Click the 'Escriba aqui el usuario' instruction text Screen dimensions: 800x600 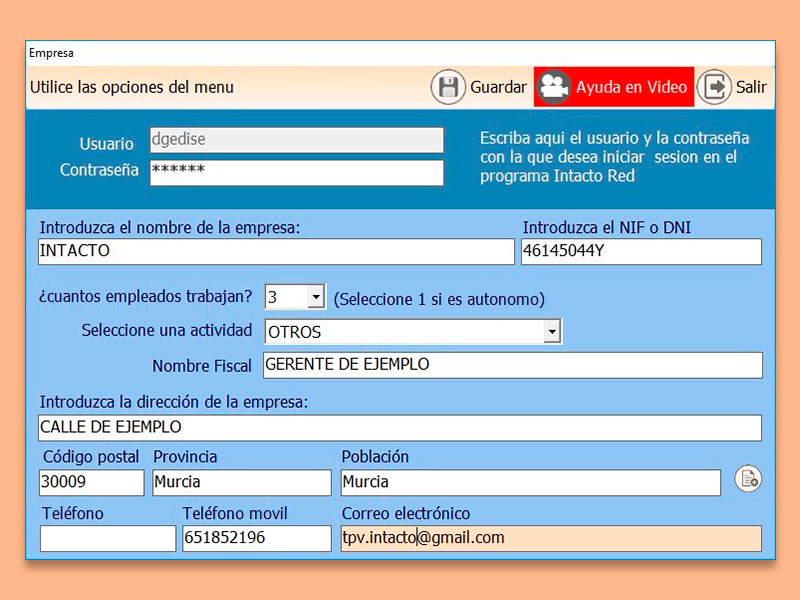[x=615, y=157]
